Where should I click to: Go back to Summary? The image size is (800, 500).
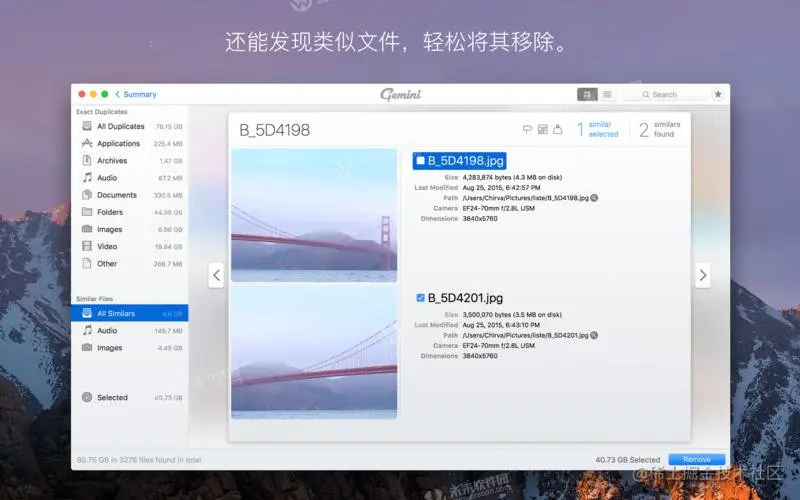point(136,94)
